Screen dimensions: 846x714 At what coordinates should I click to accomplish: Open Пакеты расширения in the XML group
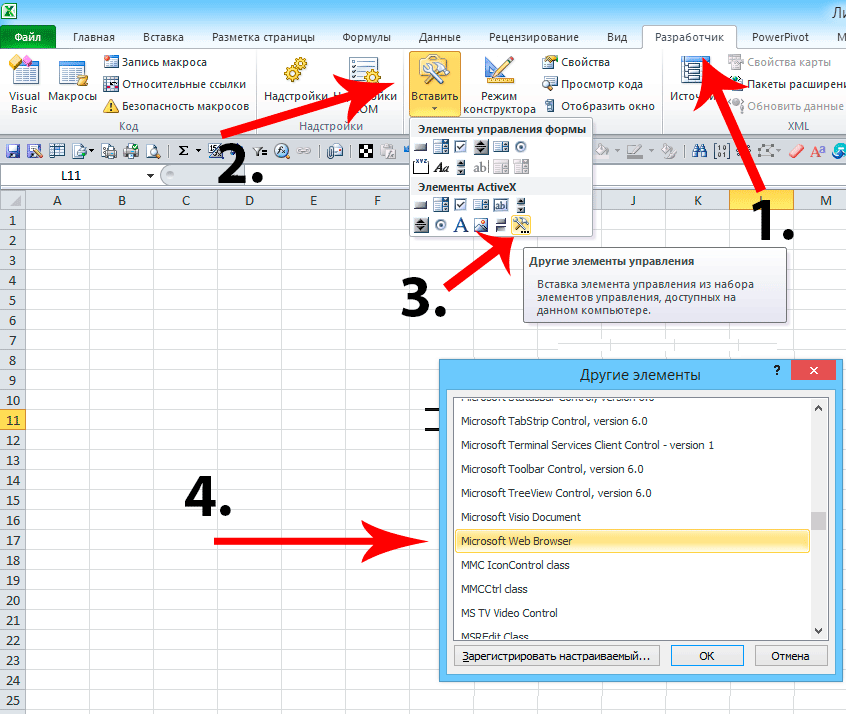click(x=787, y=84)
